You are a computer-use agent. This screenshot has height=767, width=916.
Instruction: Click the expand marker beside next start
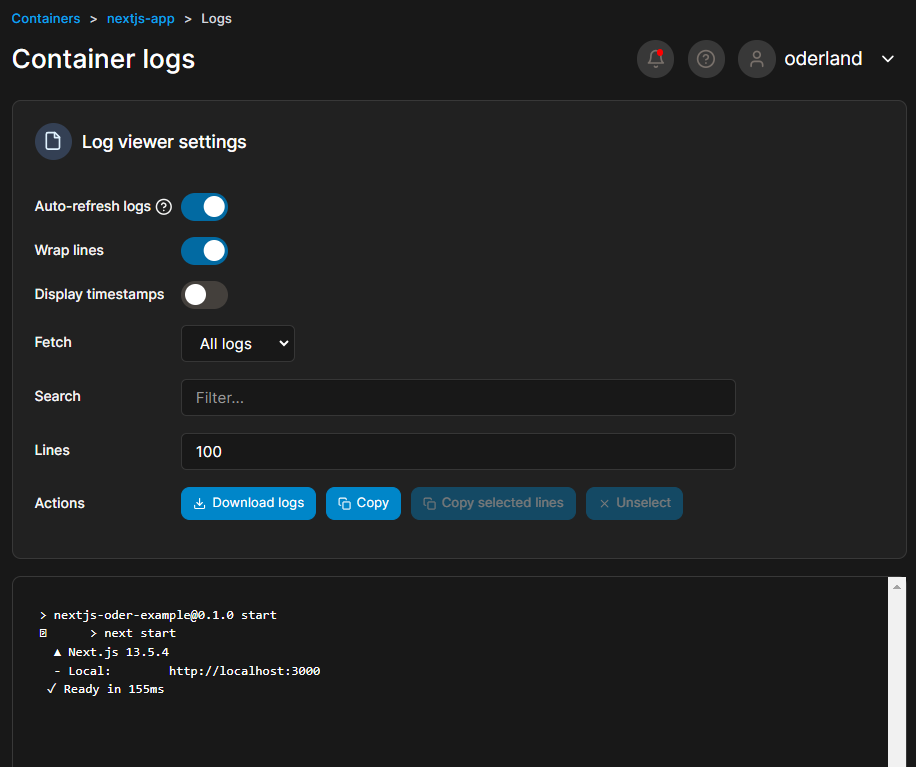pyautogui.click(x=43, y=633)
